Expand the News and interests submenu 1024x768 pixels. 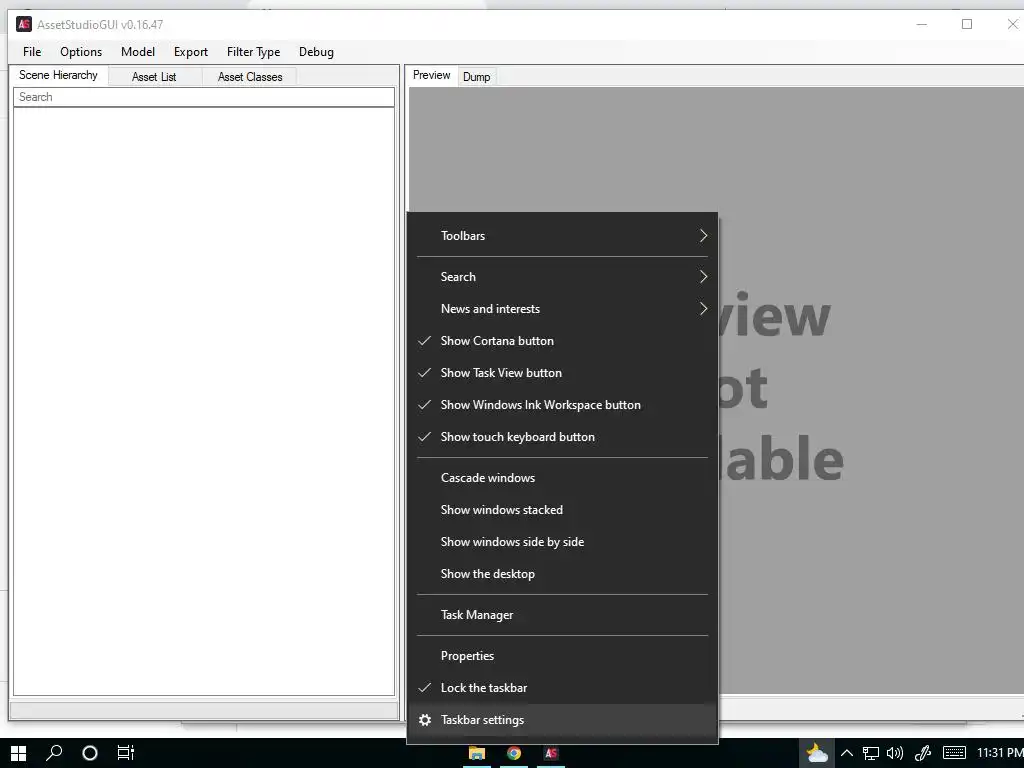click(562, 309)
